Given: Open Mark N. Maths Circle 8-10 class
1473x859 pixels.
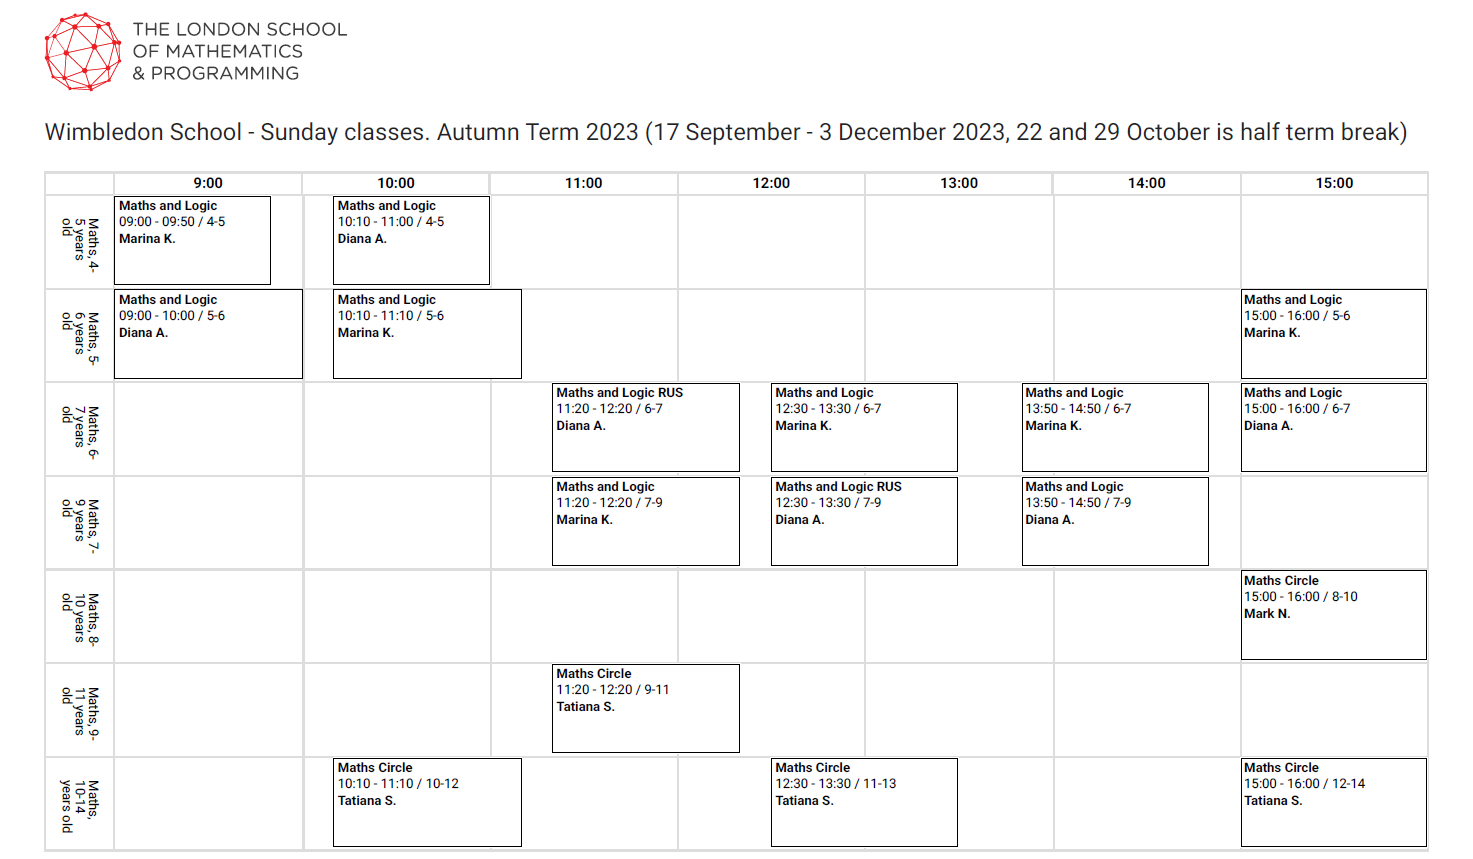Looking at the screenshot, I should pyautogui.click(x=1334, y=615).
